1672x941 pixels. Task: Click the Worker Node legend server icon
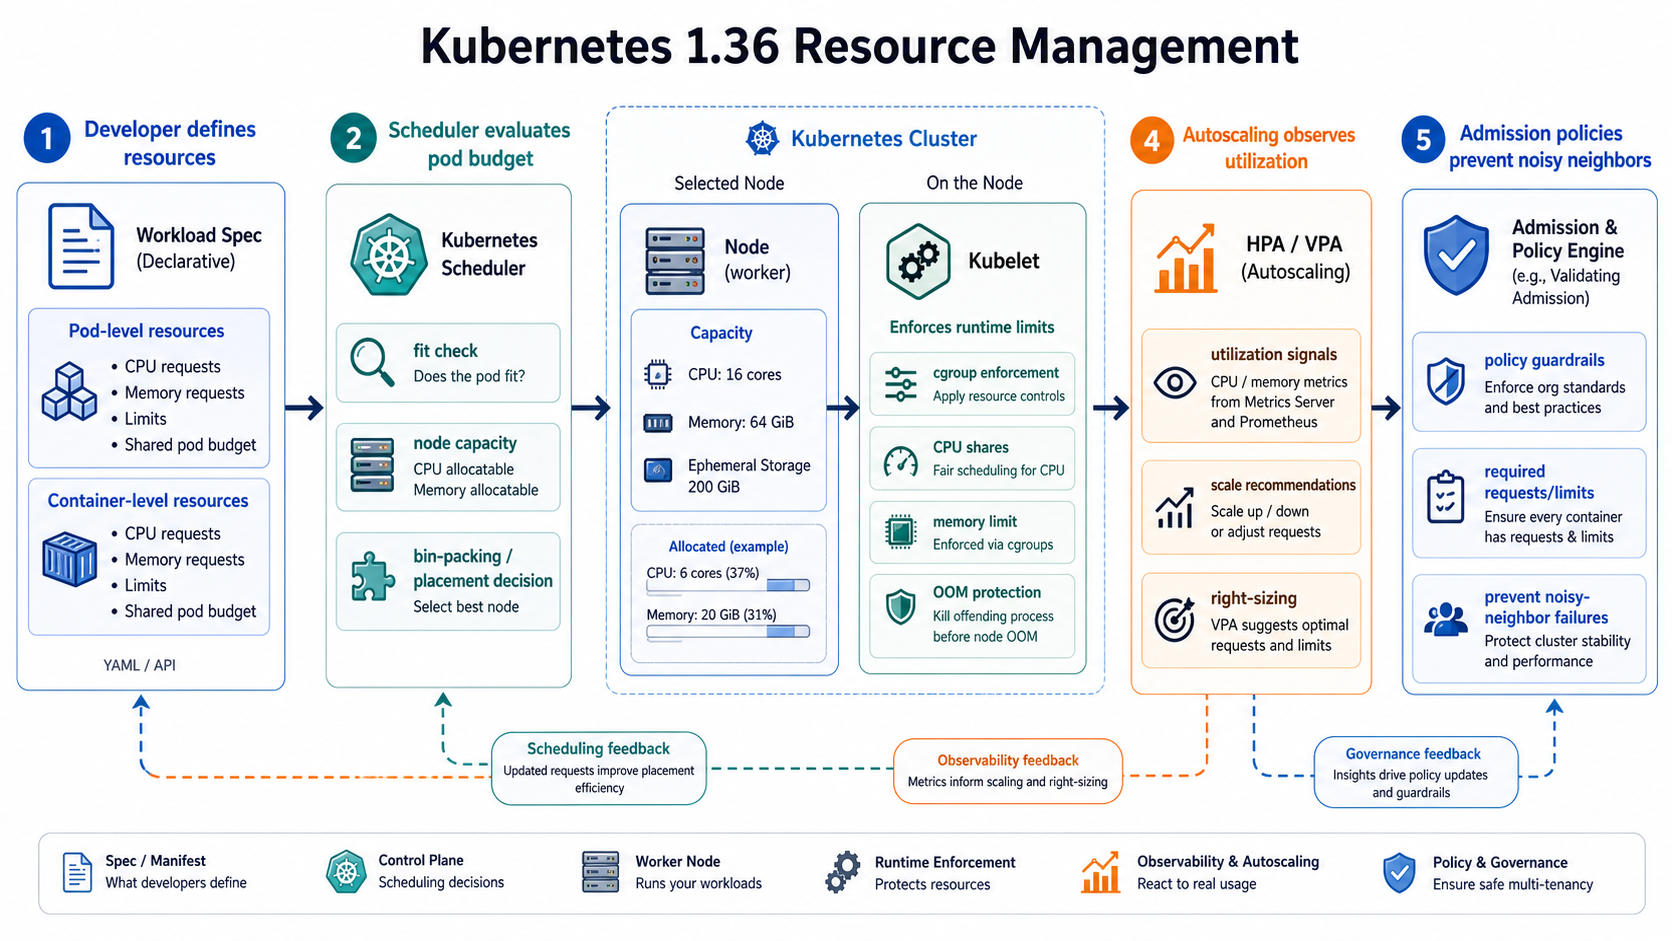click(601, 872)
